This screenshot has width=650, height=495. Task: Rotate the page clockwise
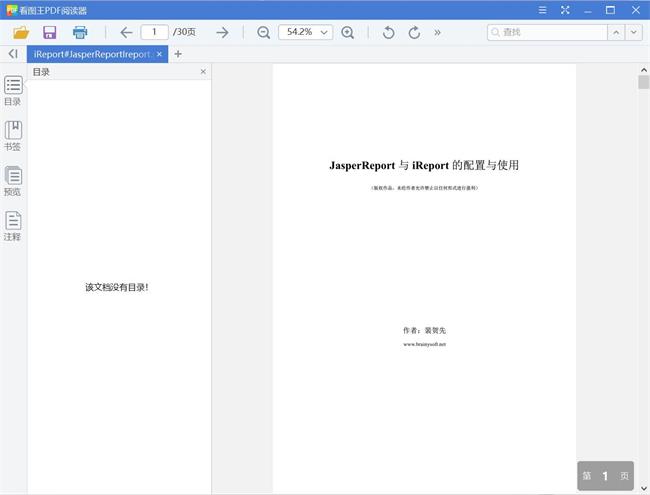[x=414, y=32]
